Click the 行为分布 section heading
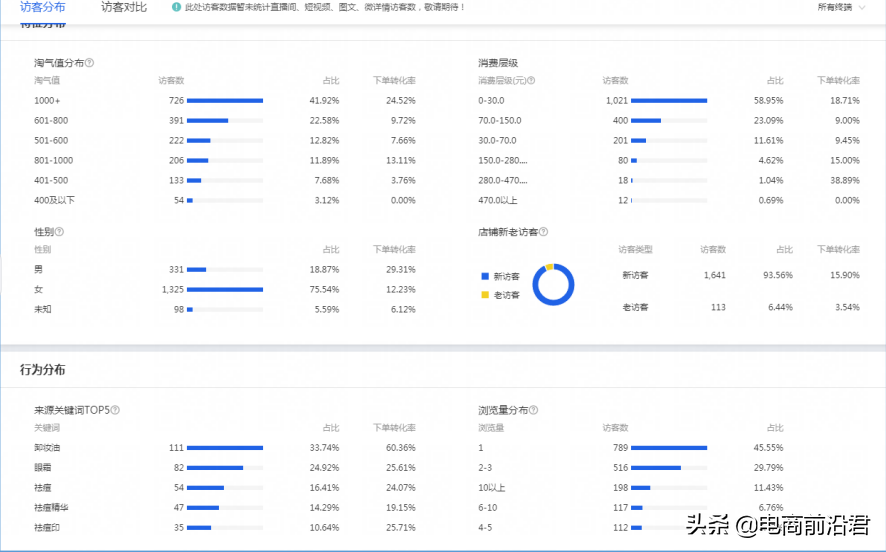This screenshot has width=886, height=552. (x=42, y=370)
